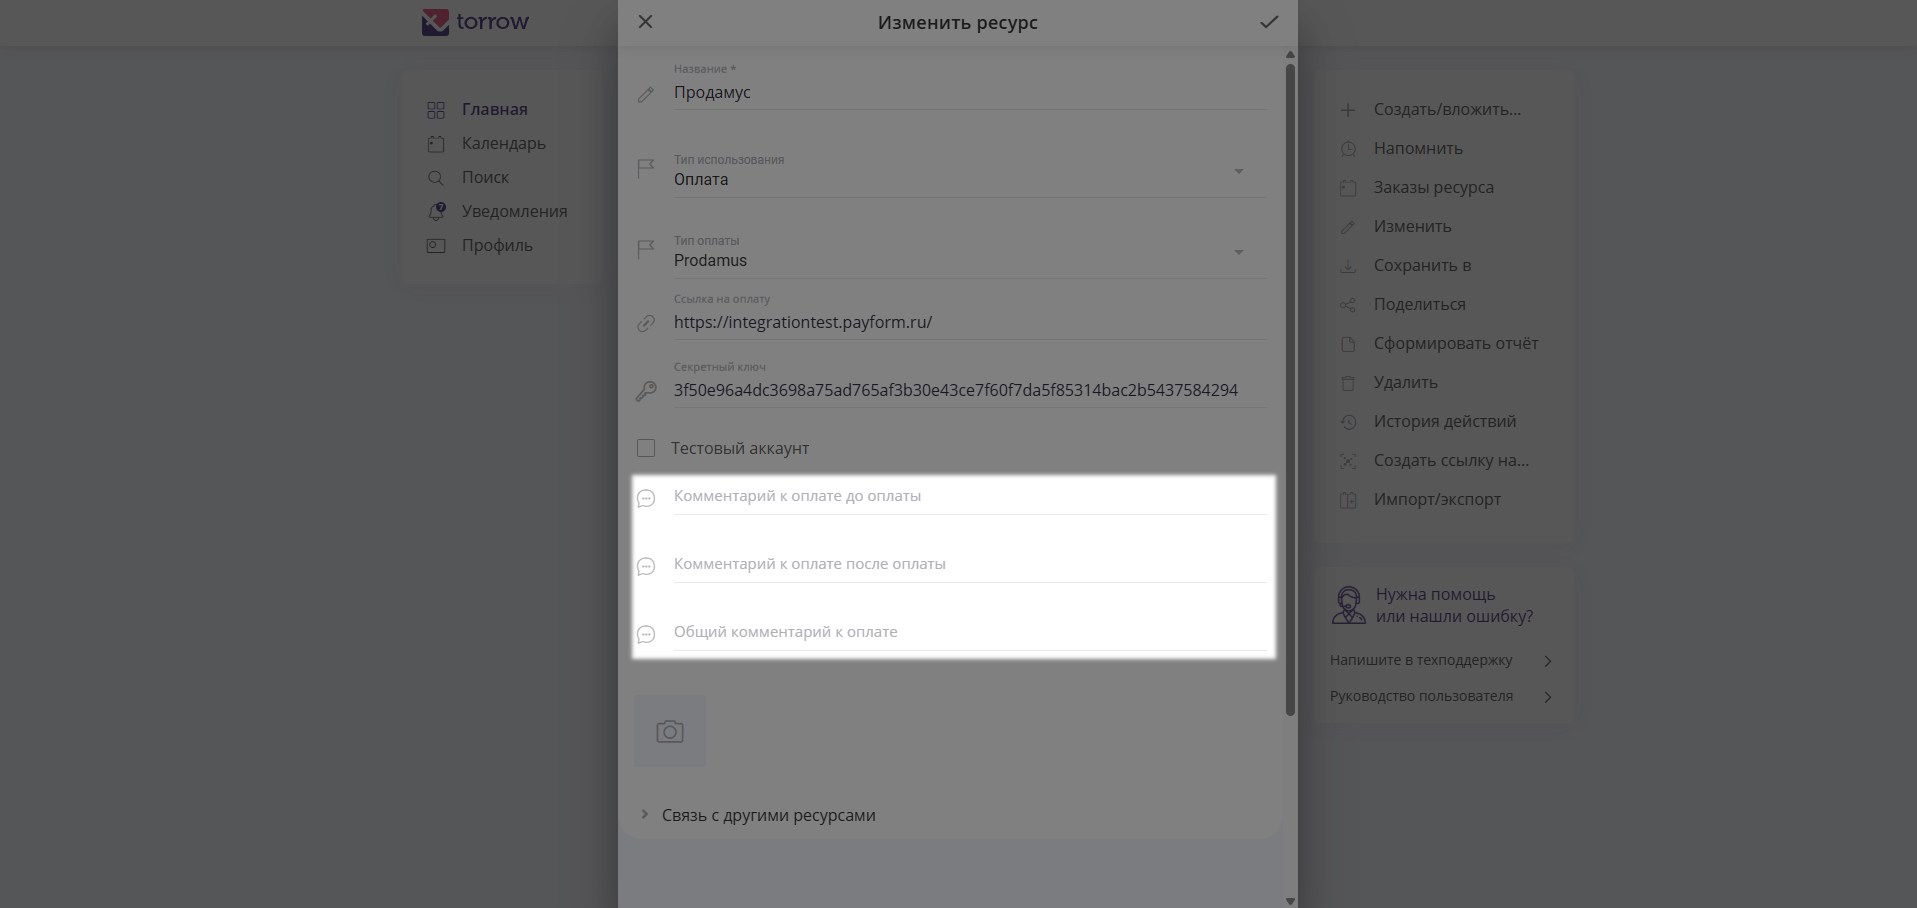
Task: Toggle the Тестовый аккаунт checkbox
Action: tap(646, 448)
